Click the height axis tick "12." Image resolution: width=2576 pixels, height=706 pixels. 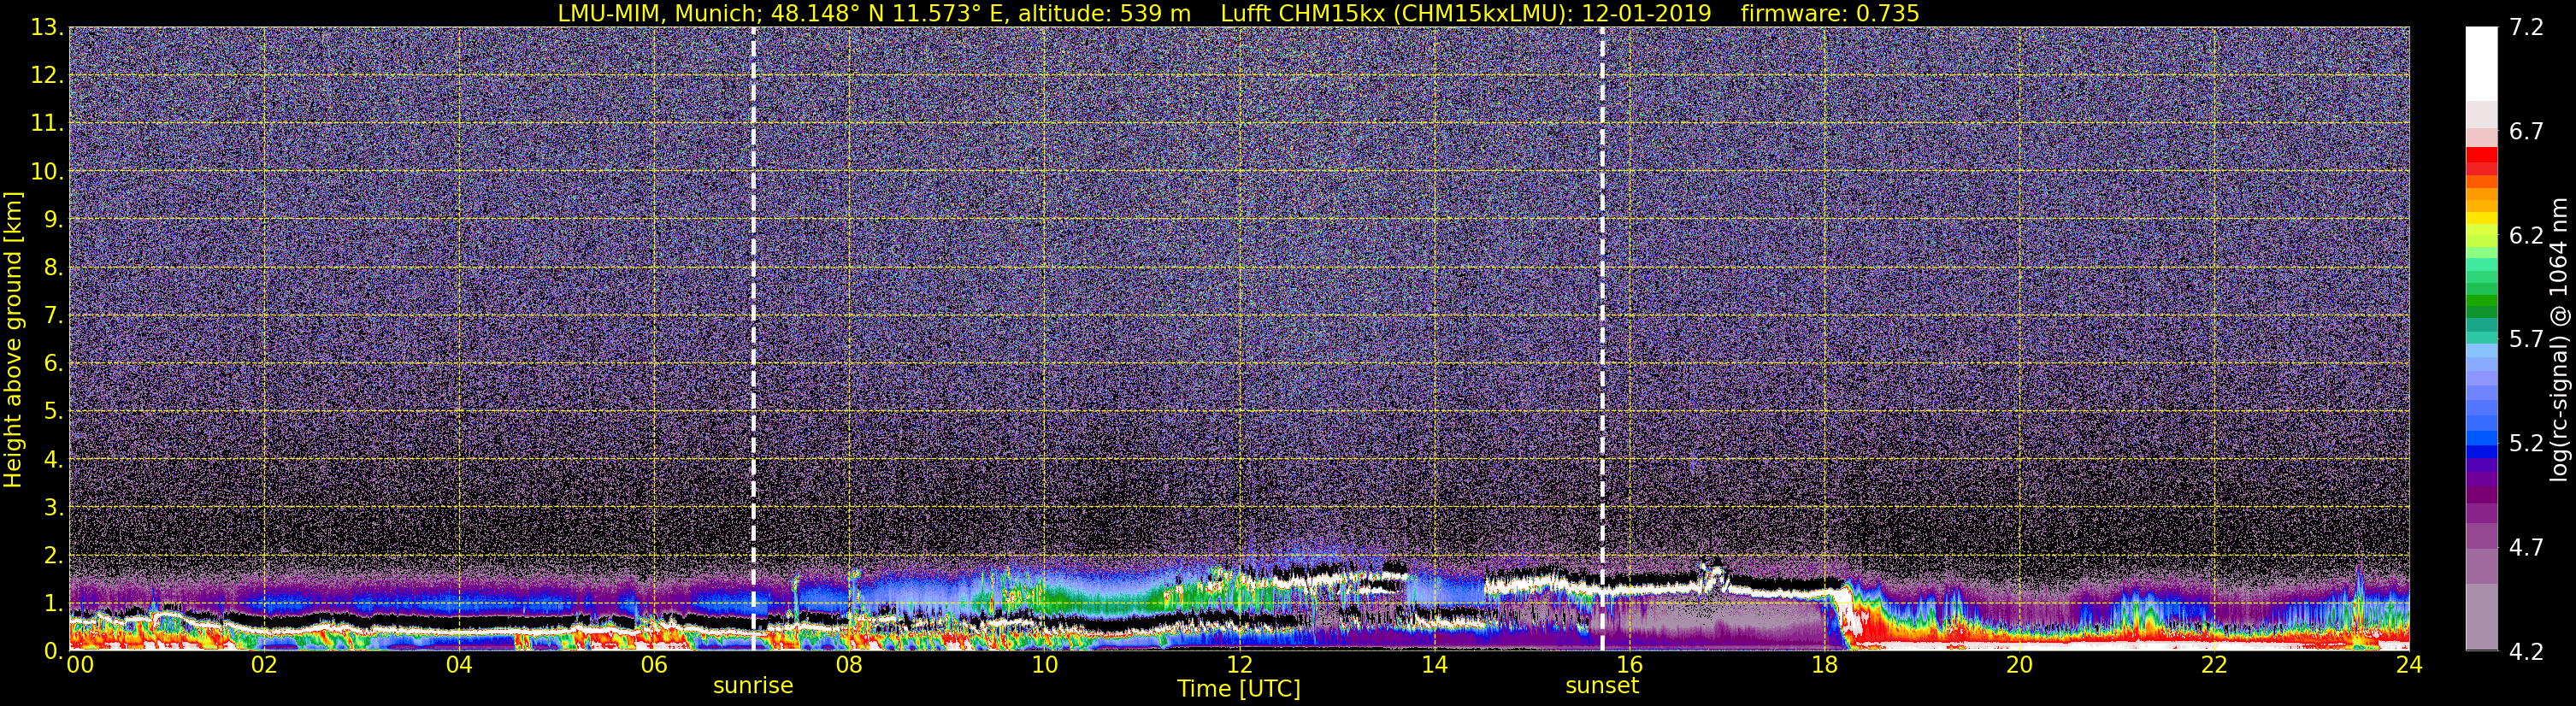pos(47,76)
